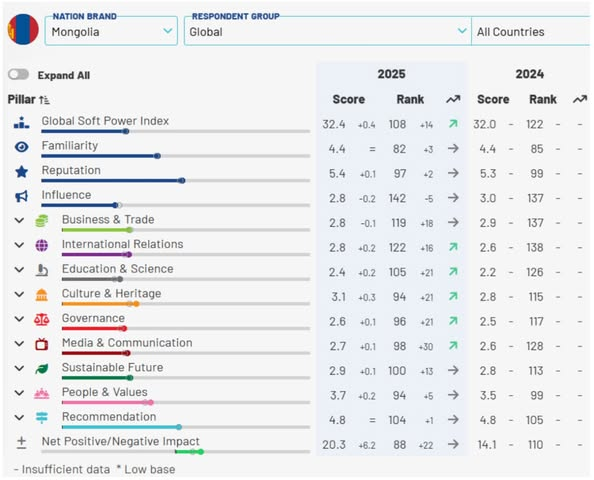
Task: Click the 2024 Rank column header
Action: [x=542, y=99]
